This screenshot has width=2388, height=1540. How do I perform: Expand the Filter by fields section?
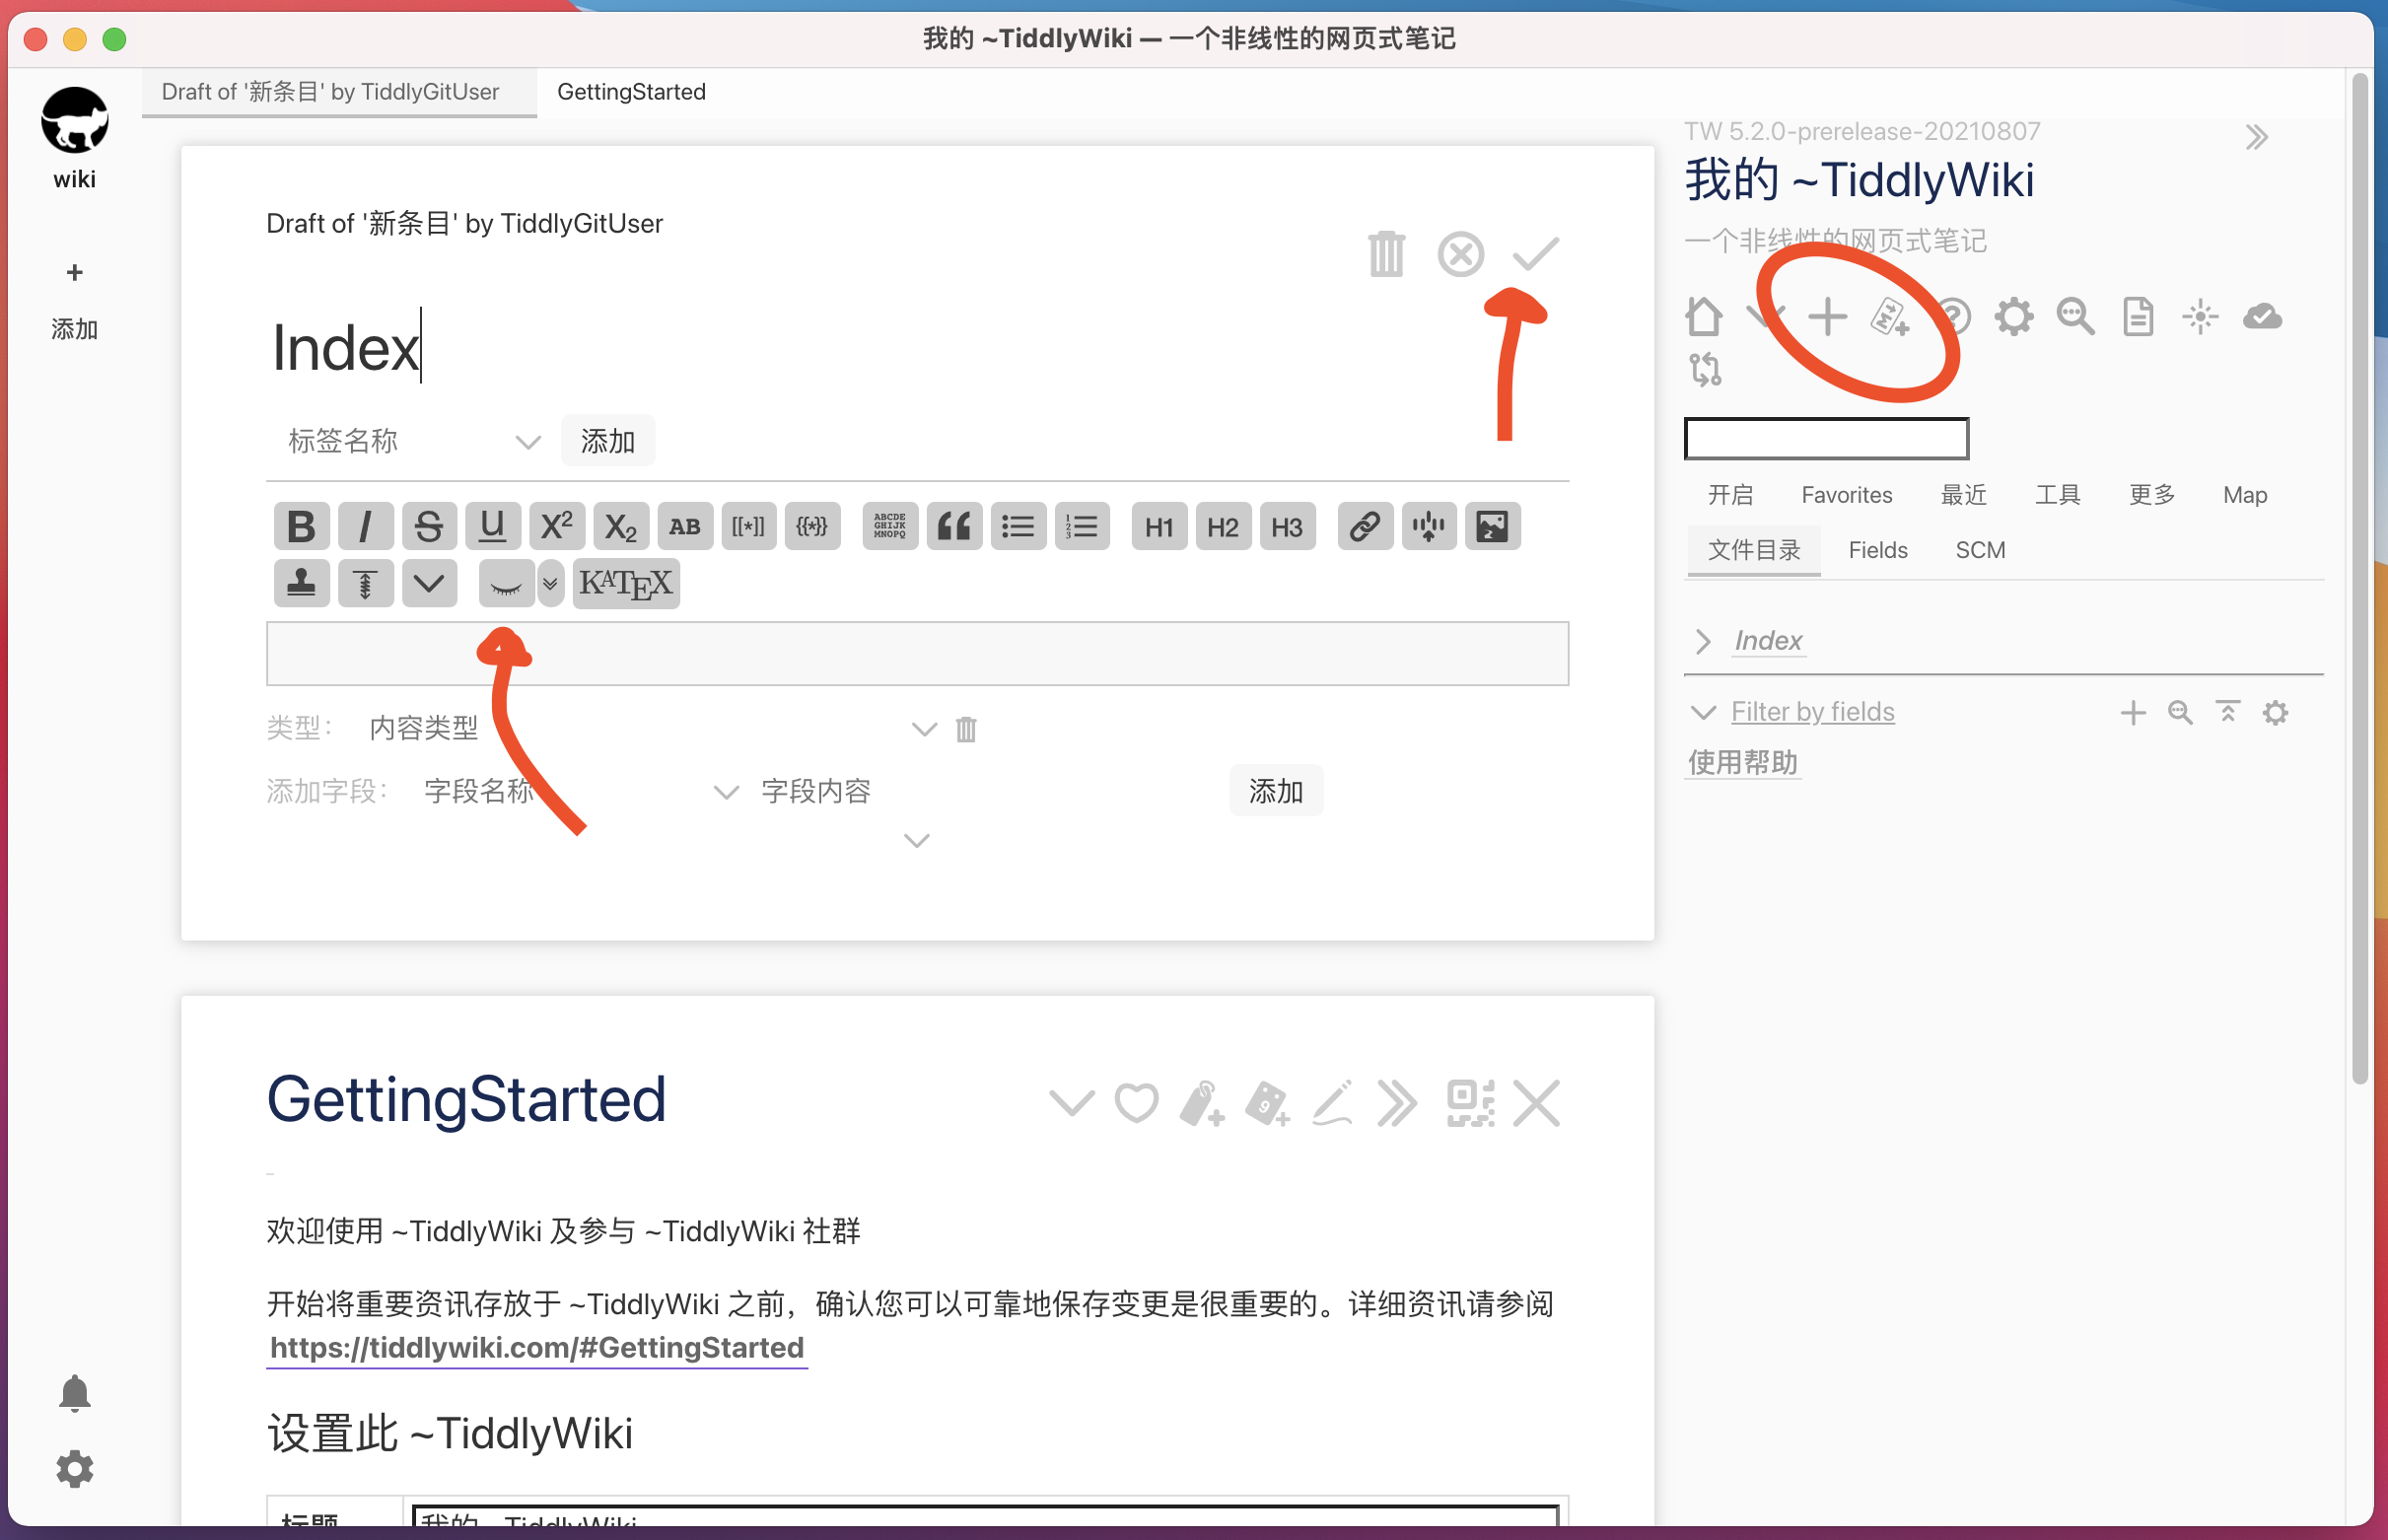1703,712
